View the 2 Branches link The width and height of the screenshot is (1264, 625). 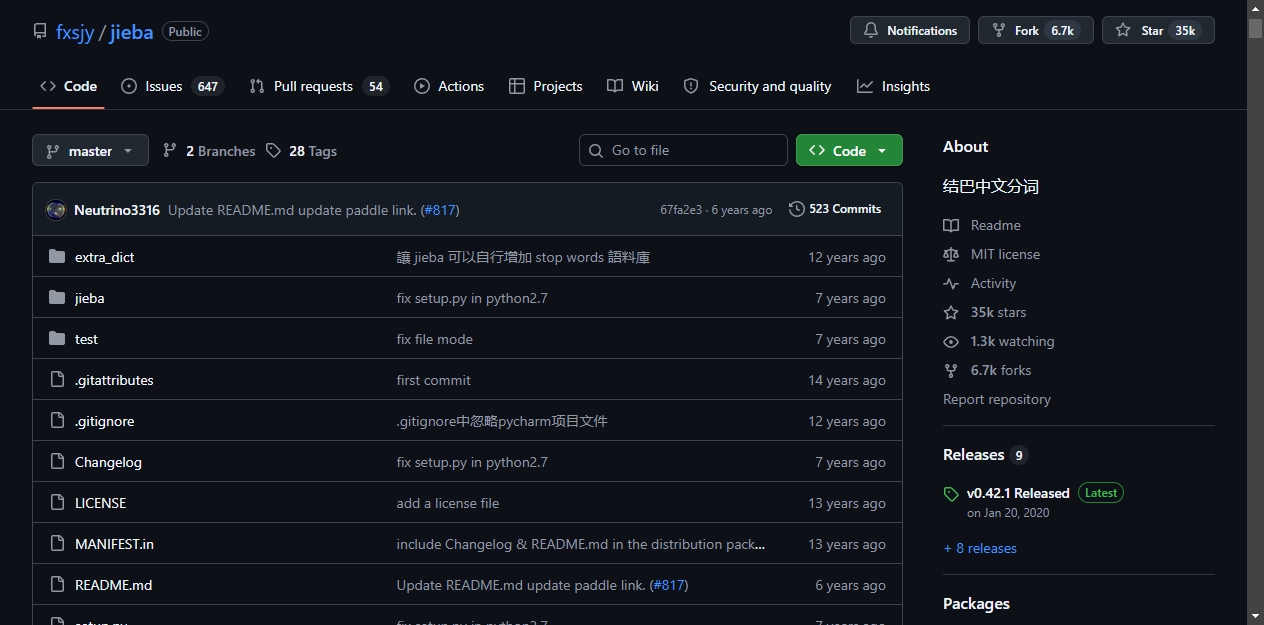pyautogui.click(x=208, y=151)
